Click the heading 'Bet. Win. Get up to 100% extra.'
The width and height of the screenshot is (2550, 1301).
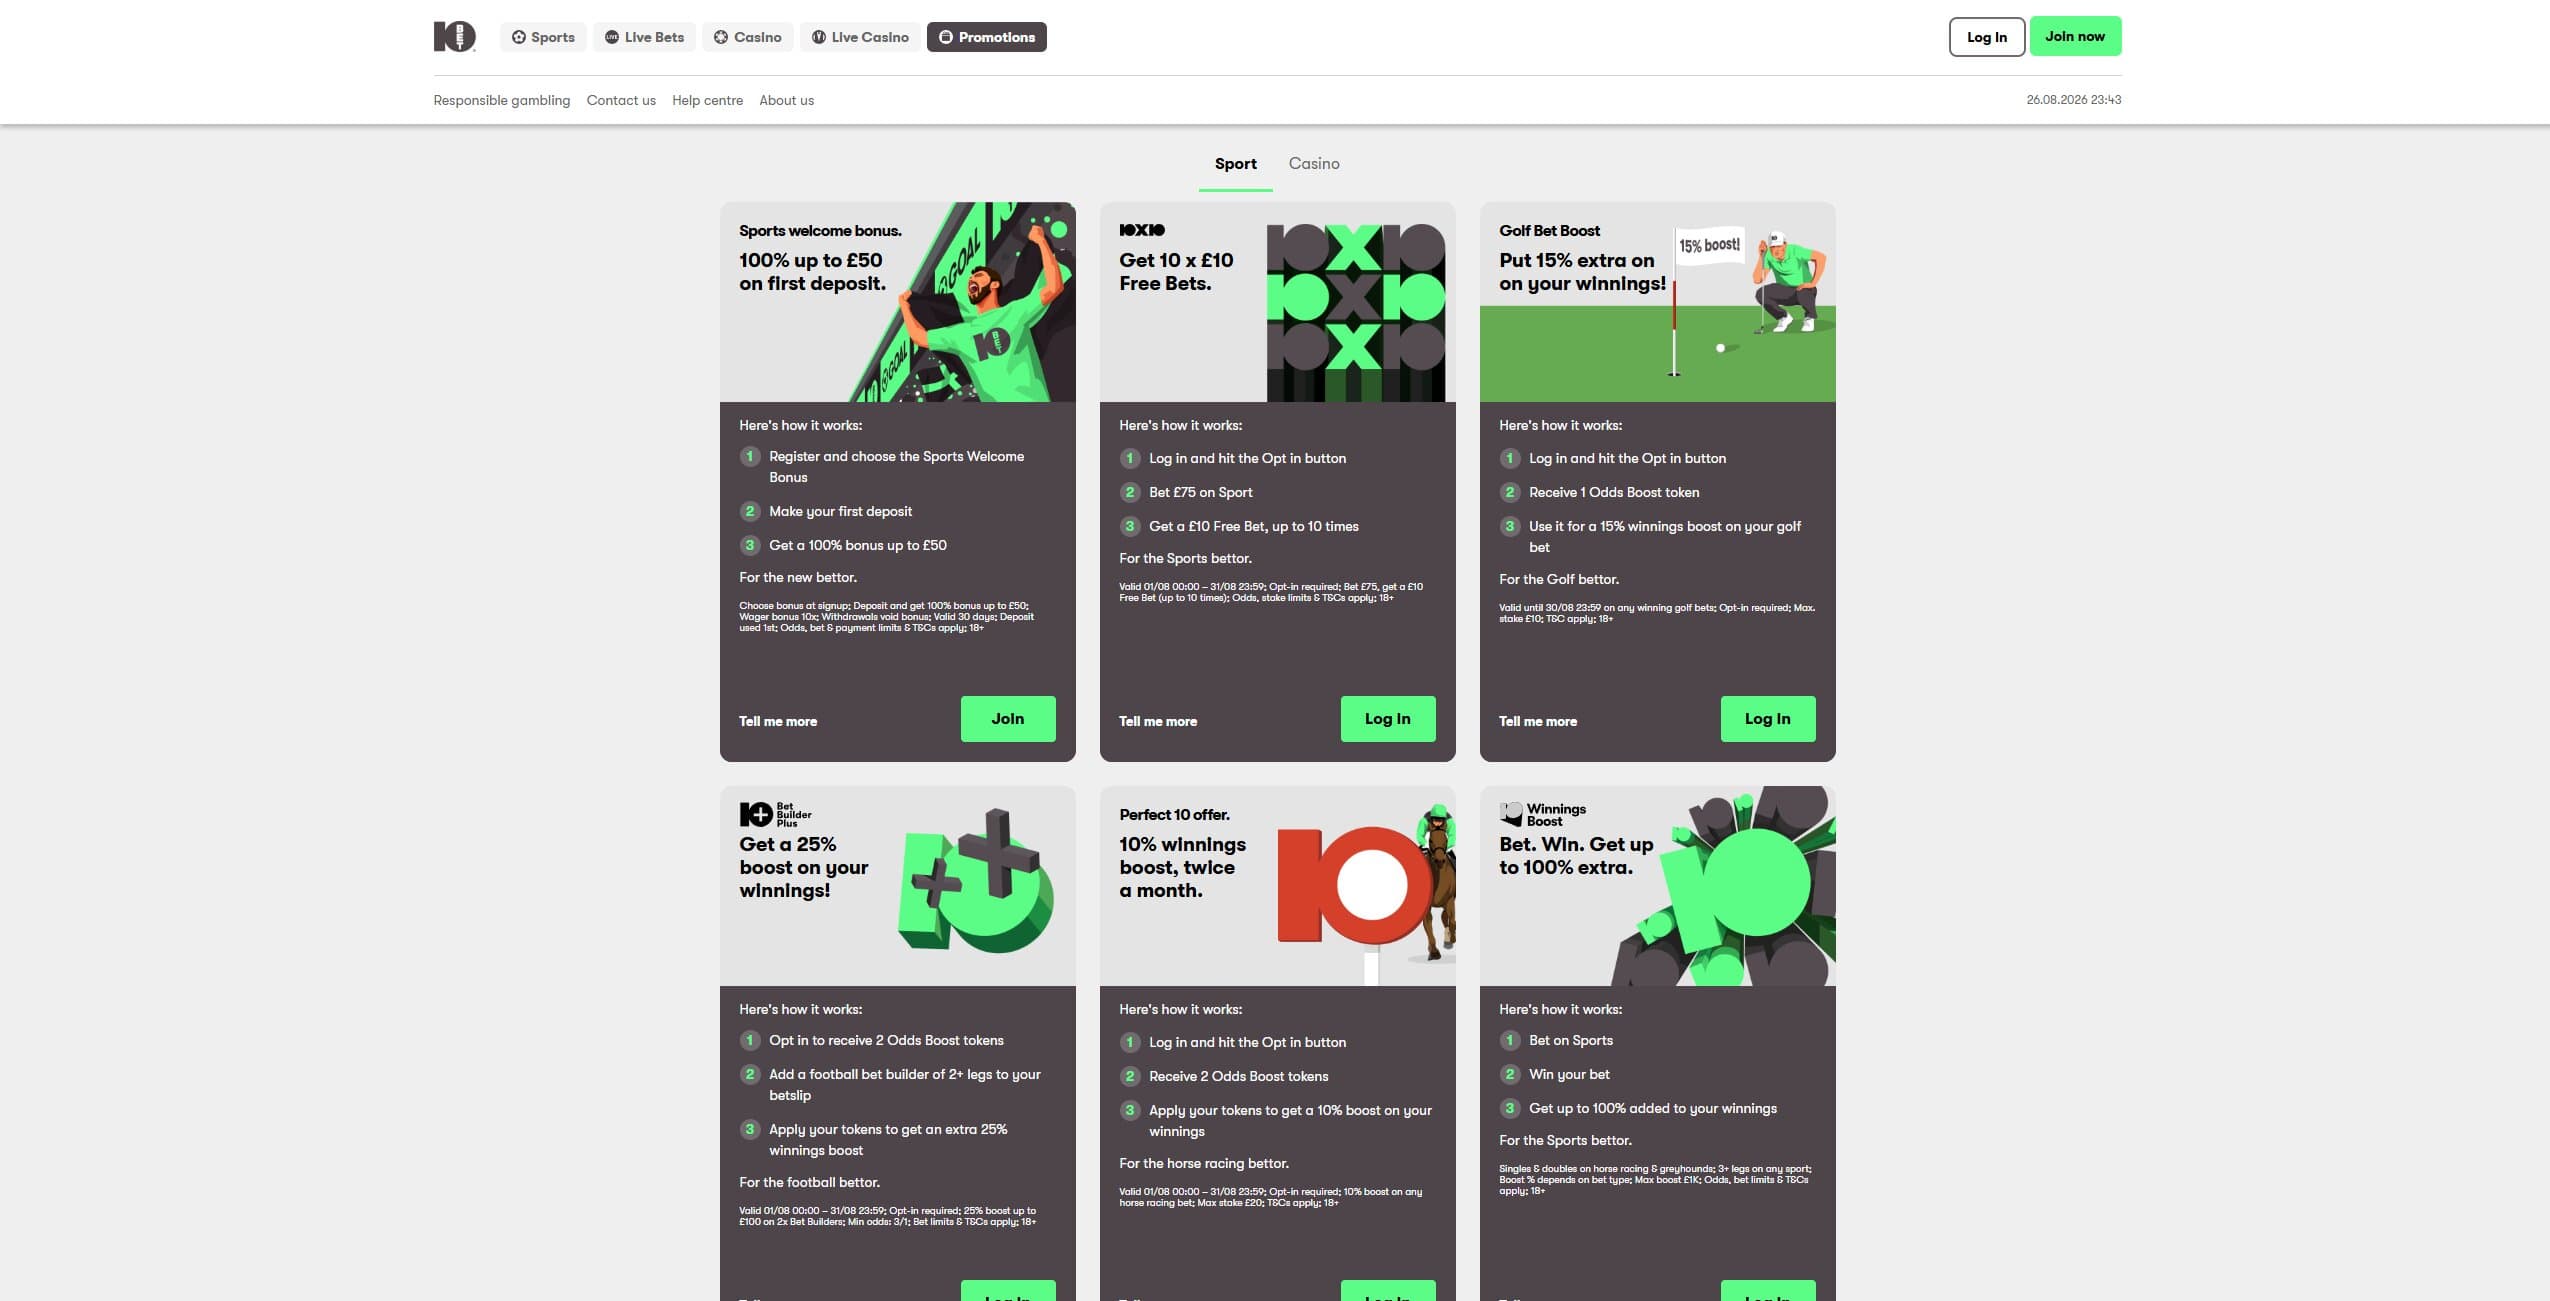pyautogui.click(x=1576, y=856)
